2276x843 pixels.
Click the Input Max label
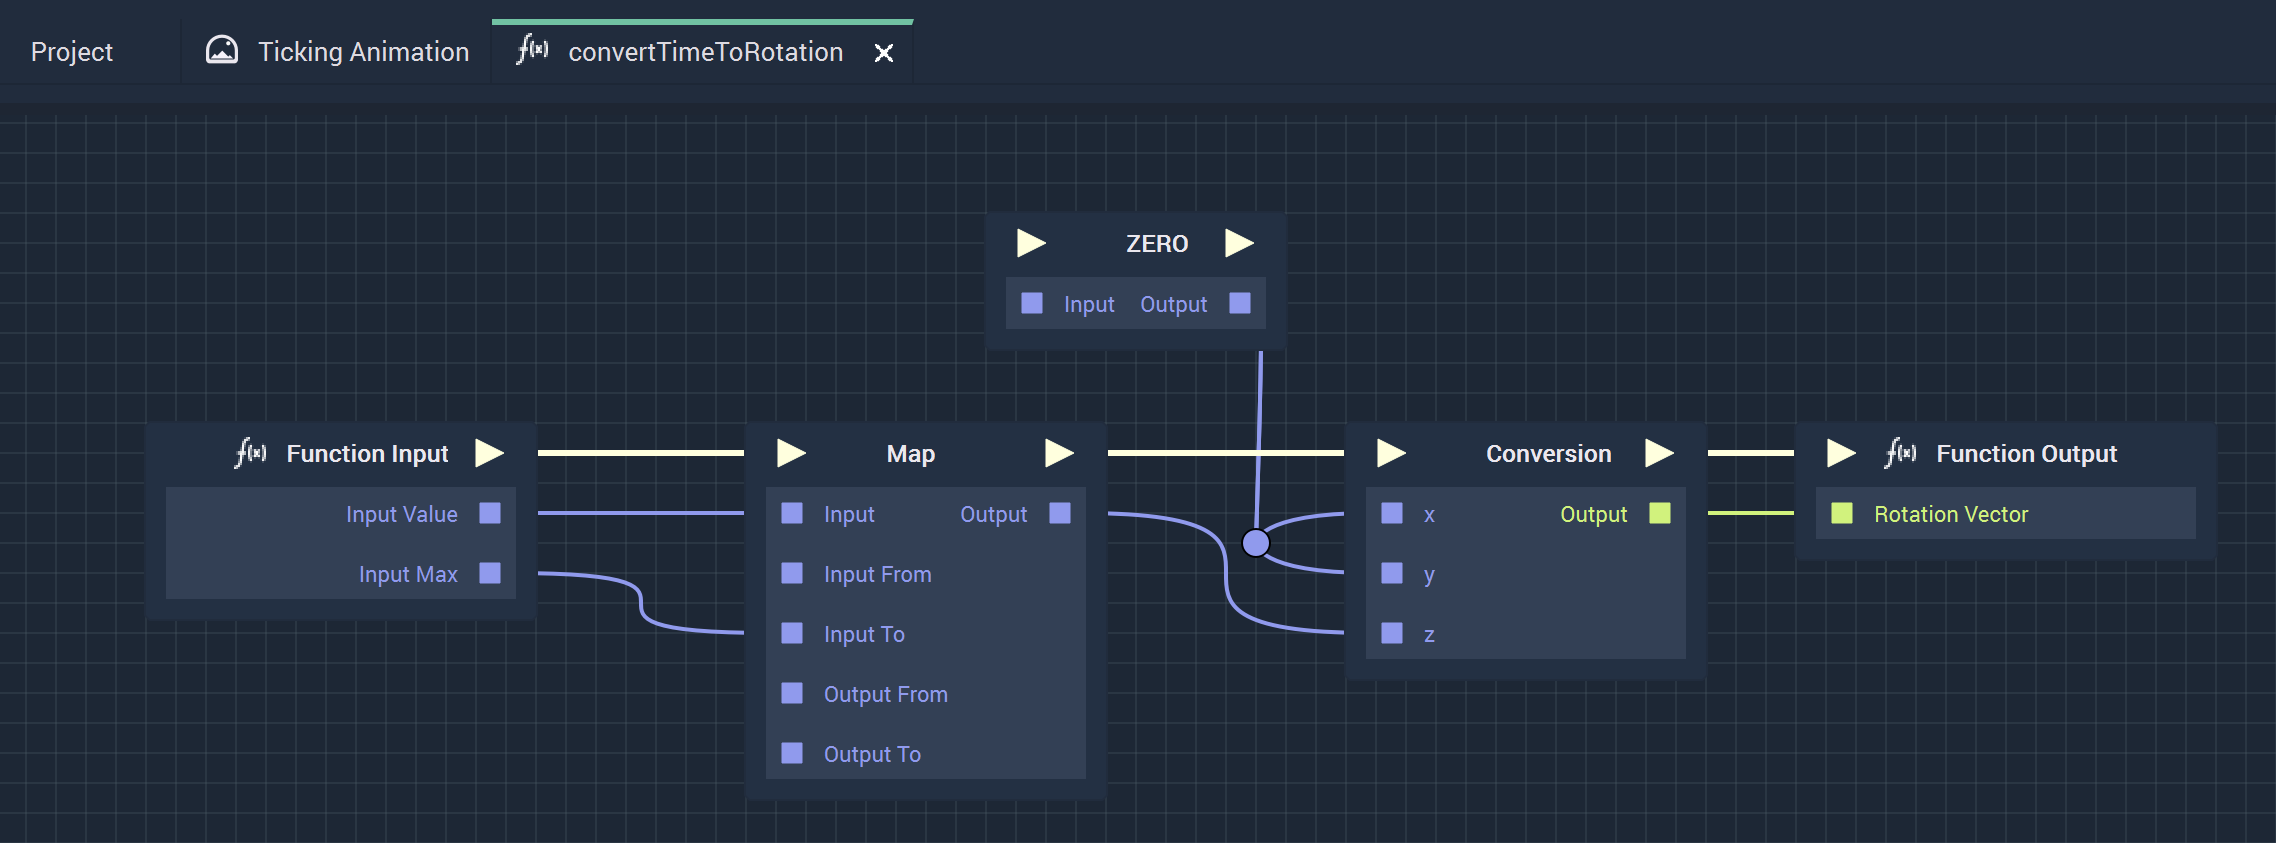(408, 574)
